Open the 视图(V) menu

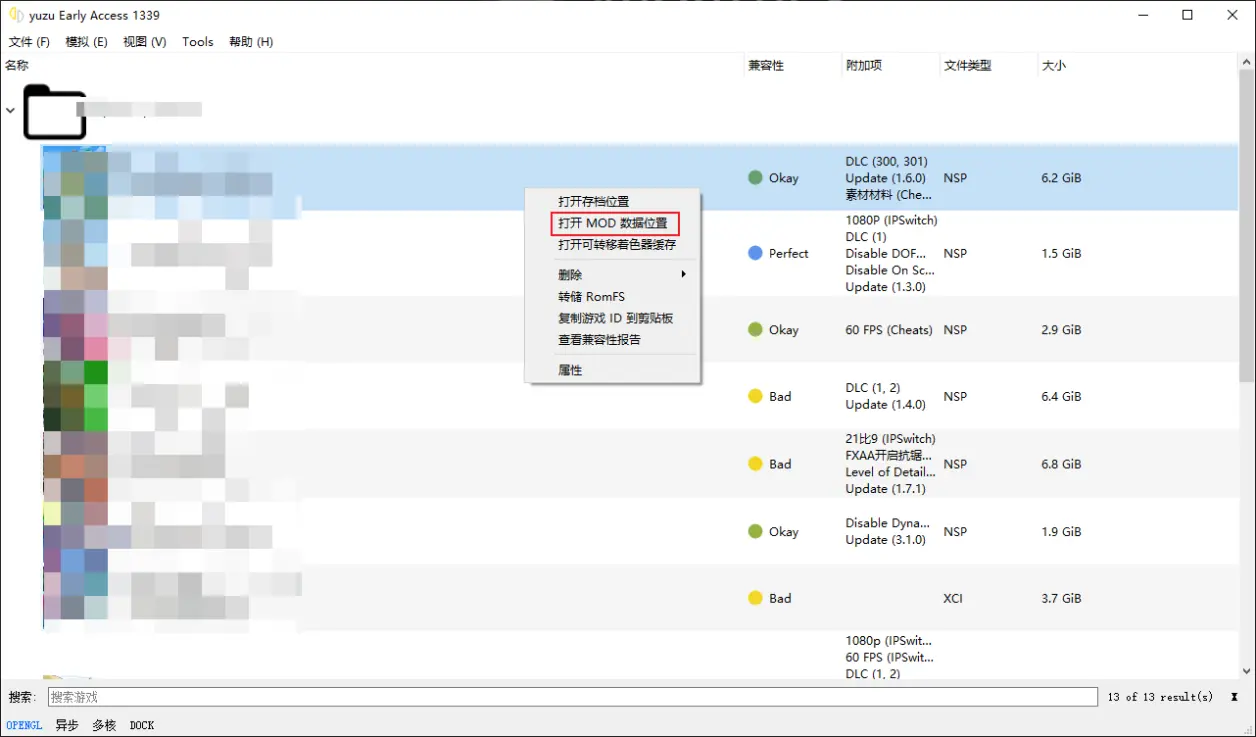(143, 41)
